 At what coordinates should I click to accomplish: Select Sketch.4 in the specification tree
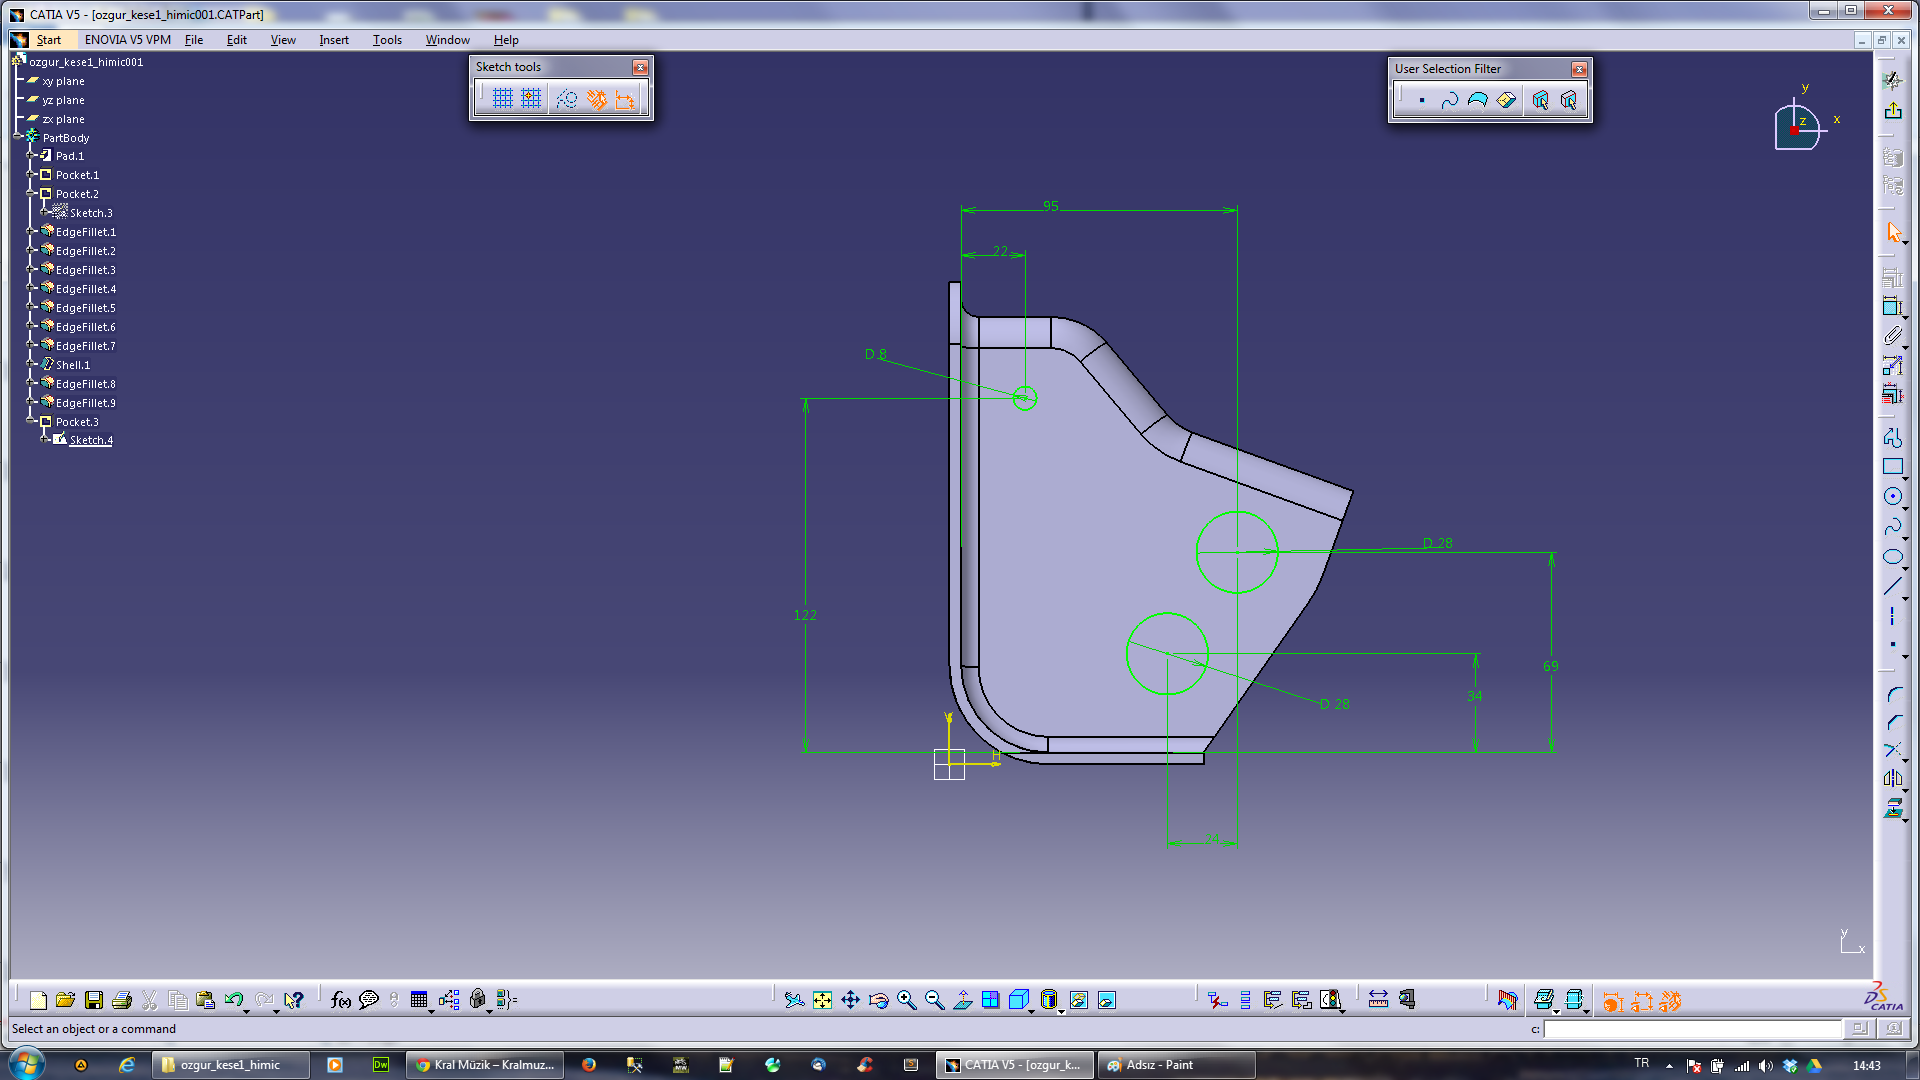coord(91,440)
